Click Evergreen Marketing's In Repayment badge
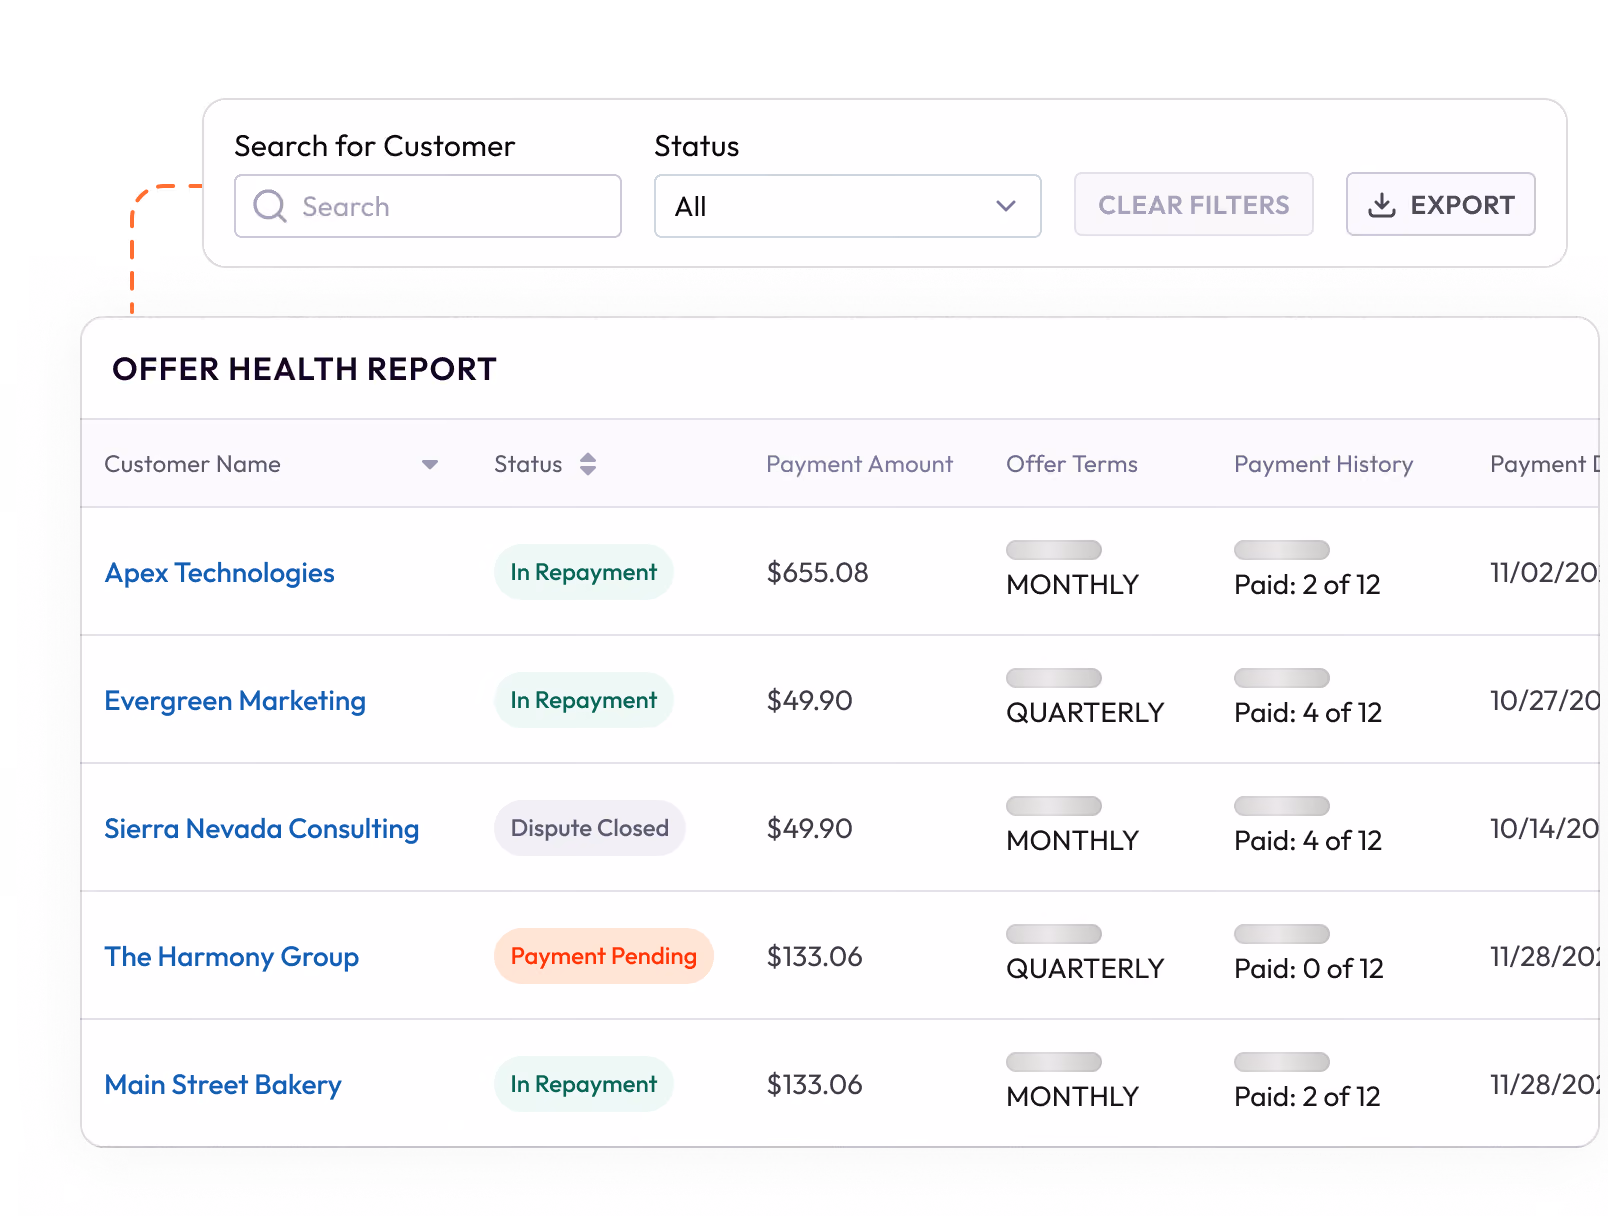Image resolution: width=1608 pixels, height=1220 pixels. coord(584,700)
